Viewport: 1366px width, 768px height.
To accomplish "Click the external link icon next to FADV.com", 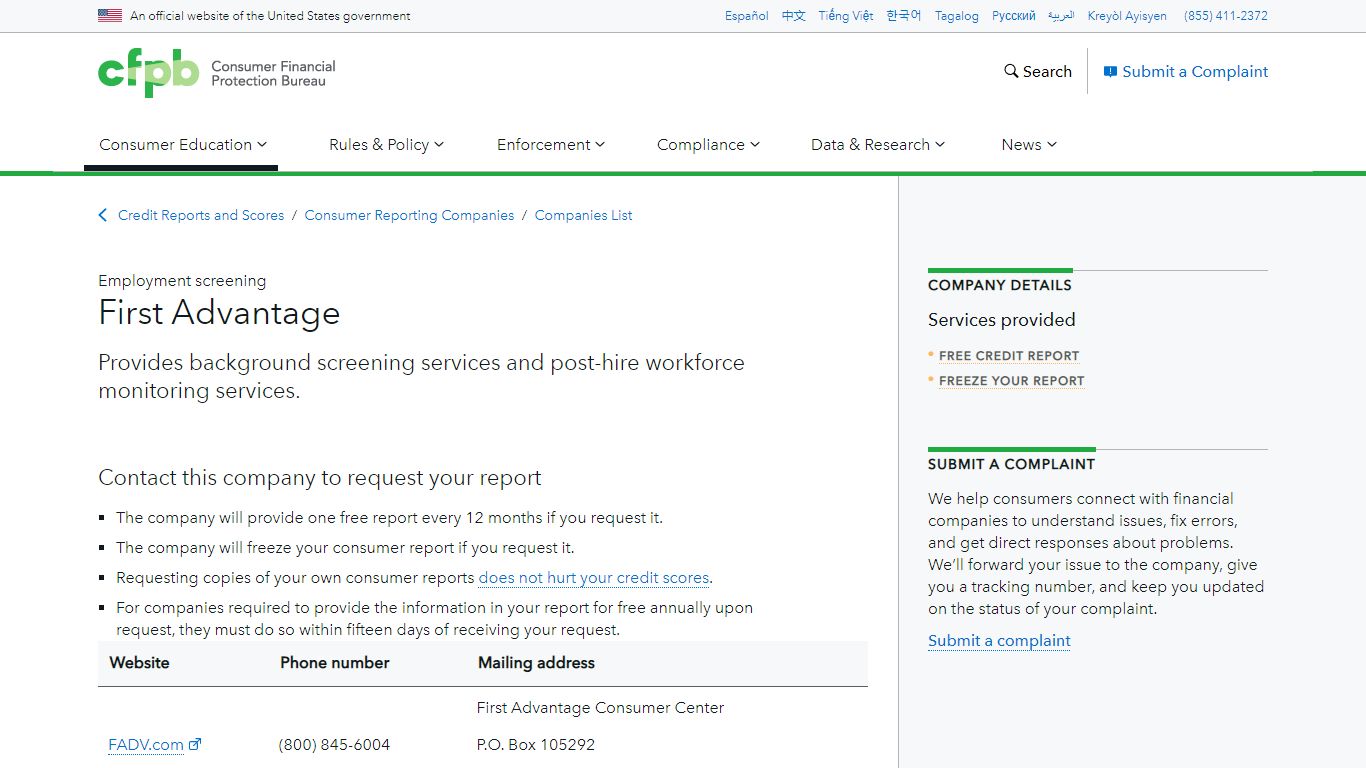I will (x=195, y=744).
